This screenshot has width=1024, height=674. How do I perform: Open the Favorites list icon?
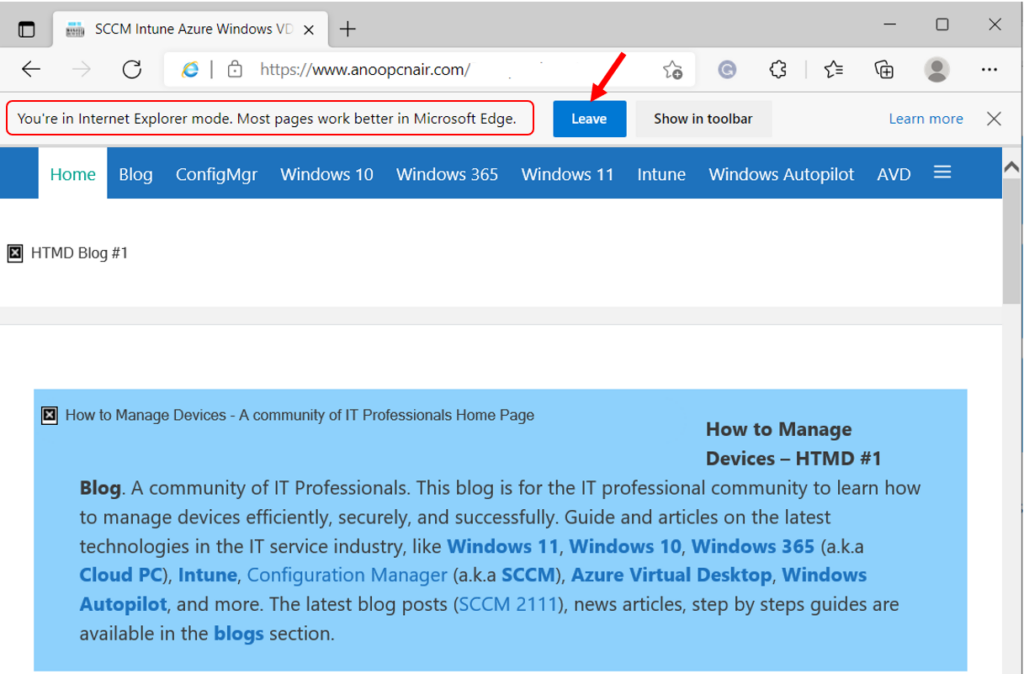[833, 69]
